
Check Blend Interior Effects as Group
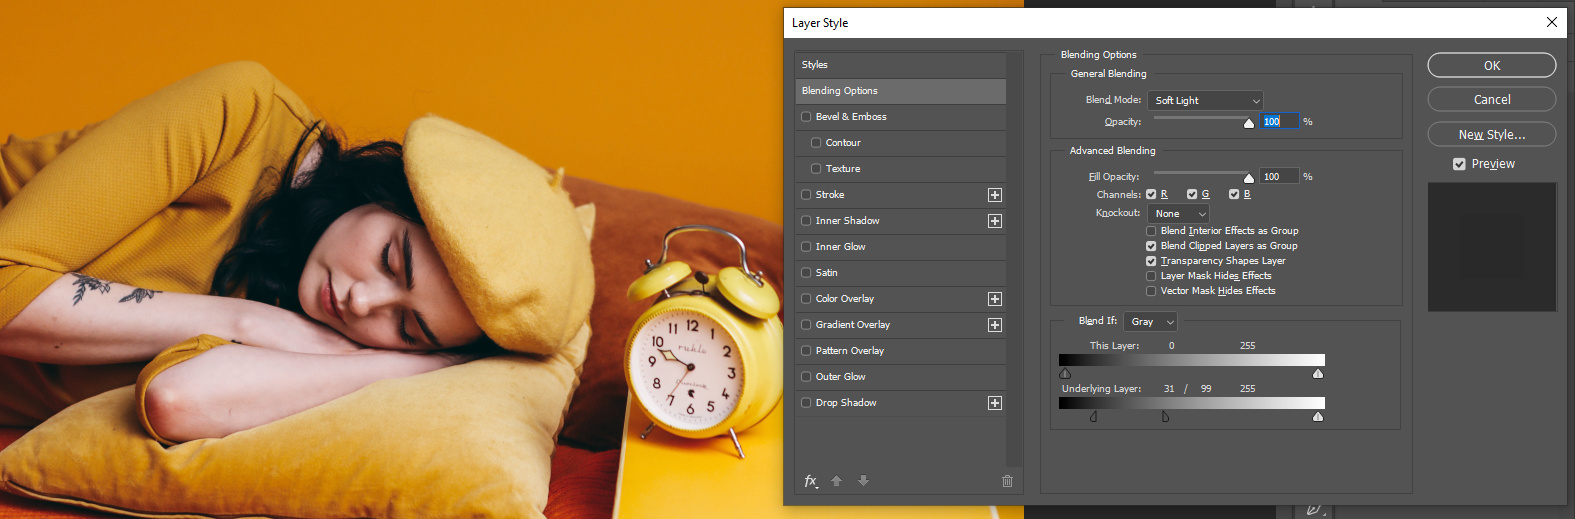tap(1151, 231)
